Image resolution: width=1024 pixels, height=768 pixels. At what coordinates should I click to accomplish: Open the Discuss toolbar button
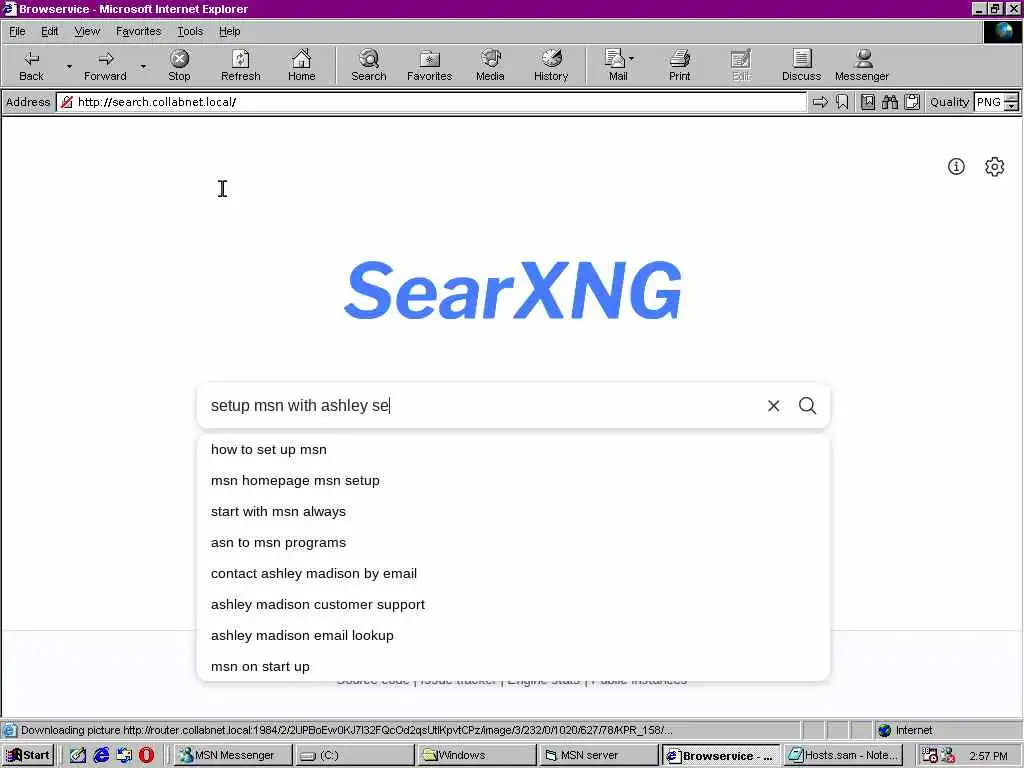tap(801, 65)
